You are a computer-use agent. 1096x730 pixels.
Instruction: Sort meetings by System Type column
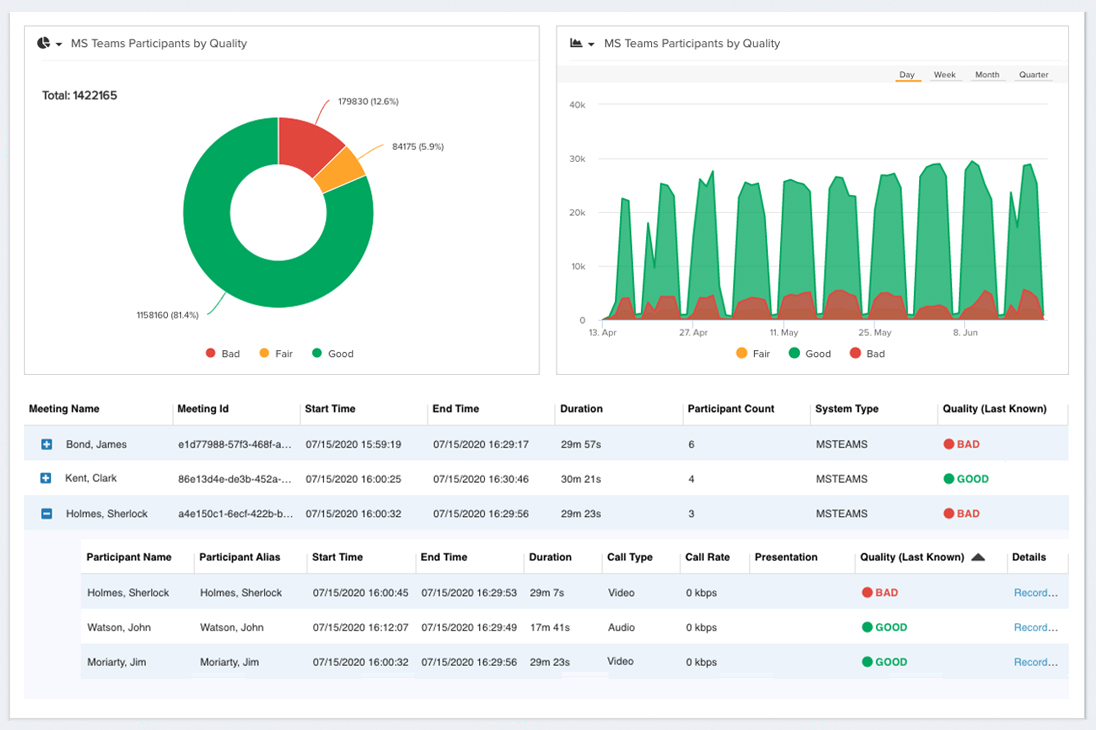point(847,409)
